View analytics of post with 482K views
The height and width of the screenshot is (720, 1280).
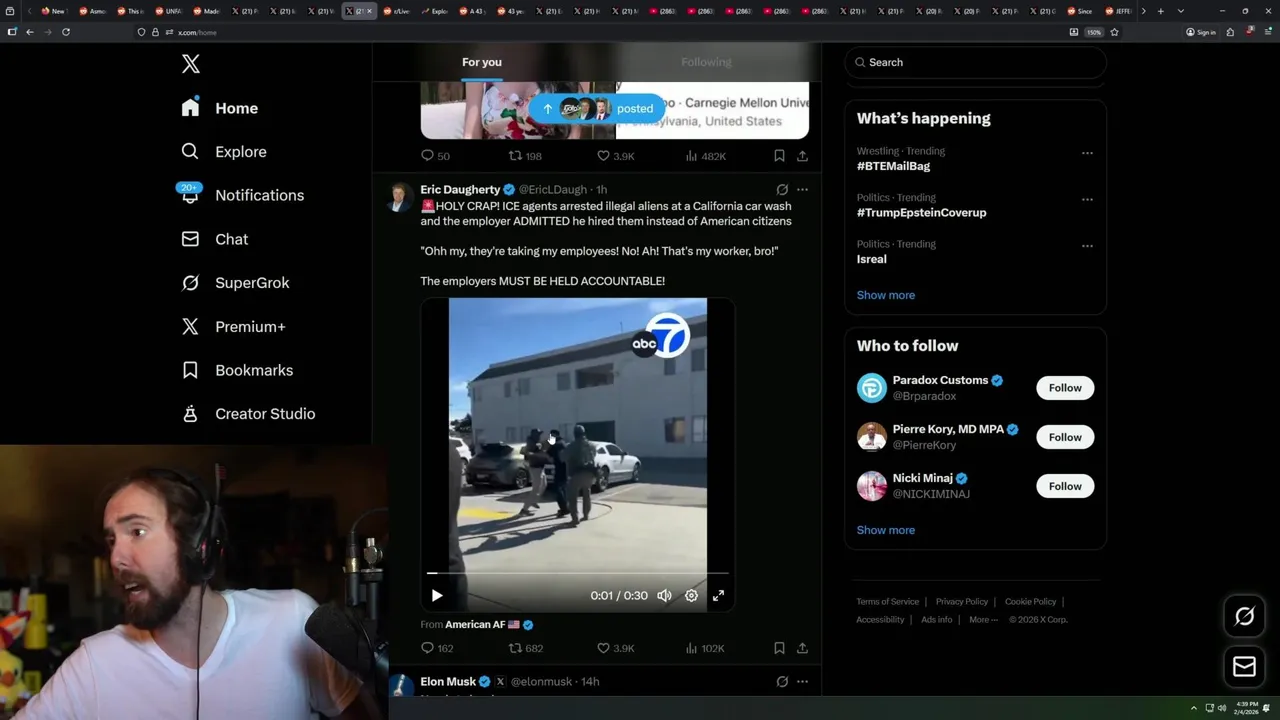[705, 156]
